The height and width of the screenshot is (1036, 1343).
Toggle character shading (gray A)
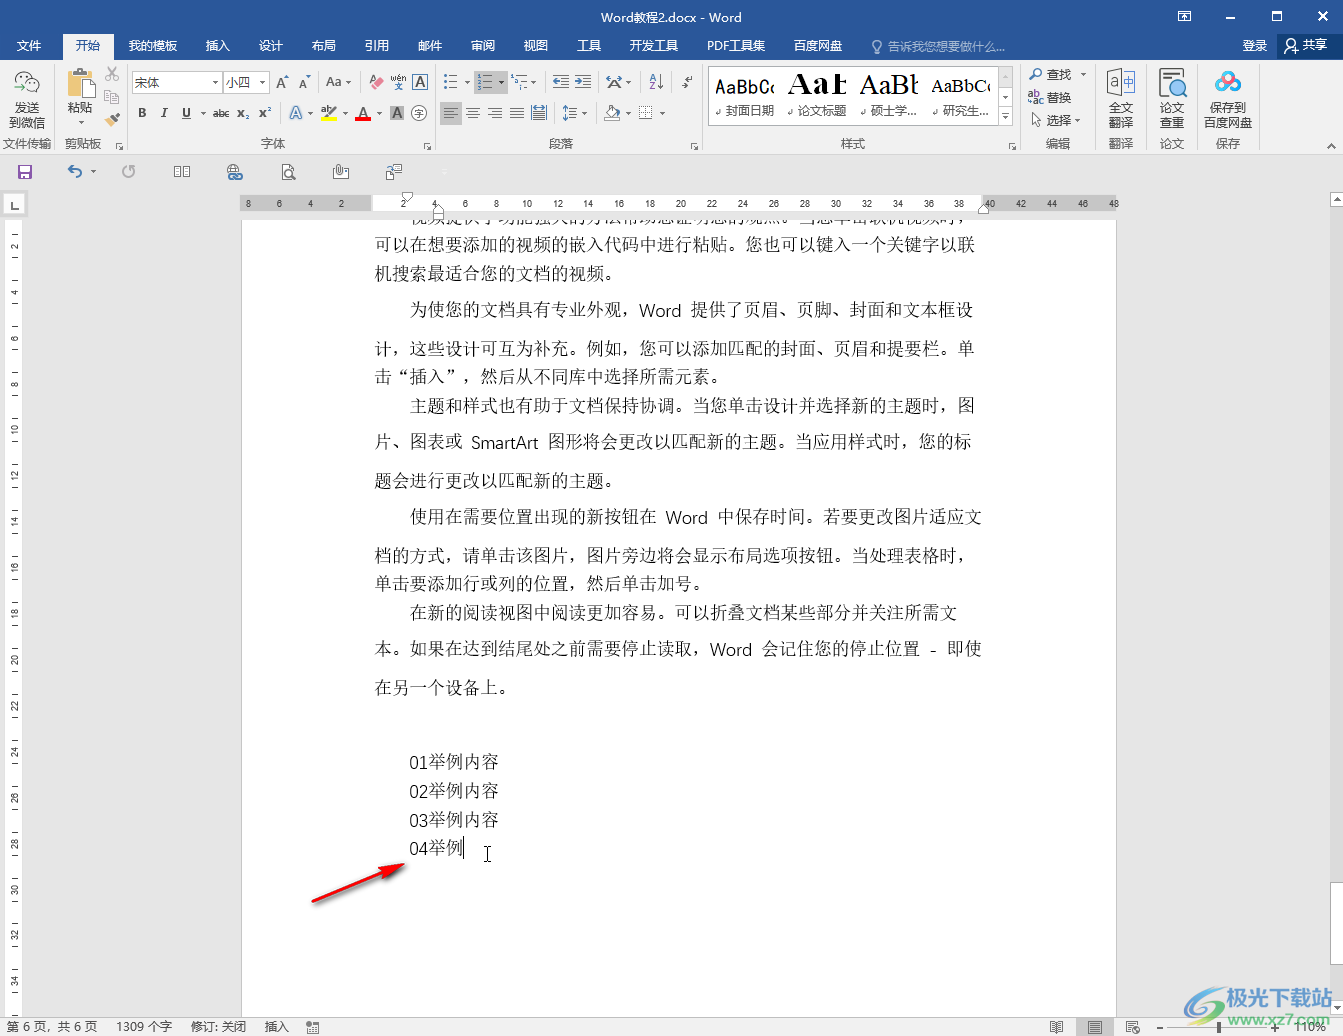click(x=397, y=113)
